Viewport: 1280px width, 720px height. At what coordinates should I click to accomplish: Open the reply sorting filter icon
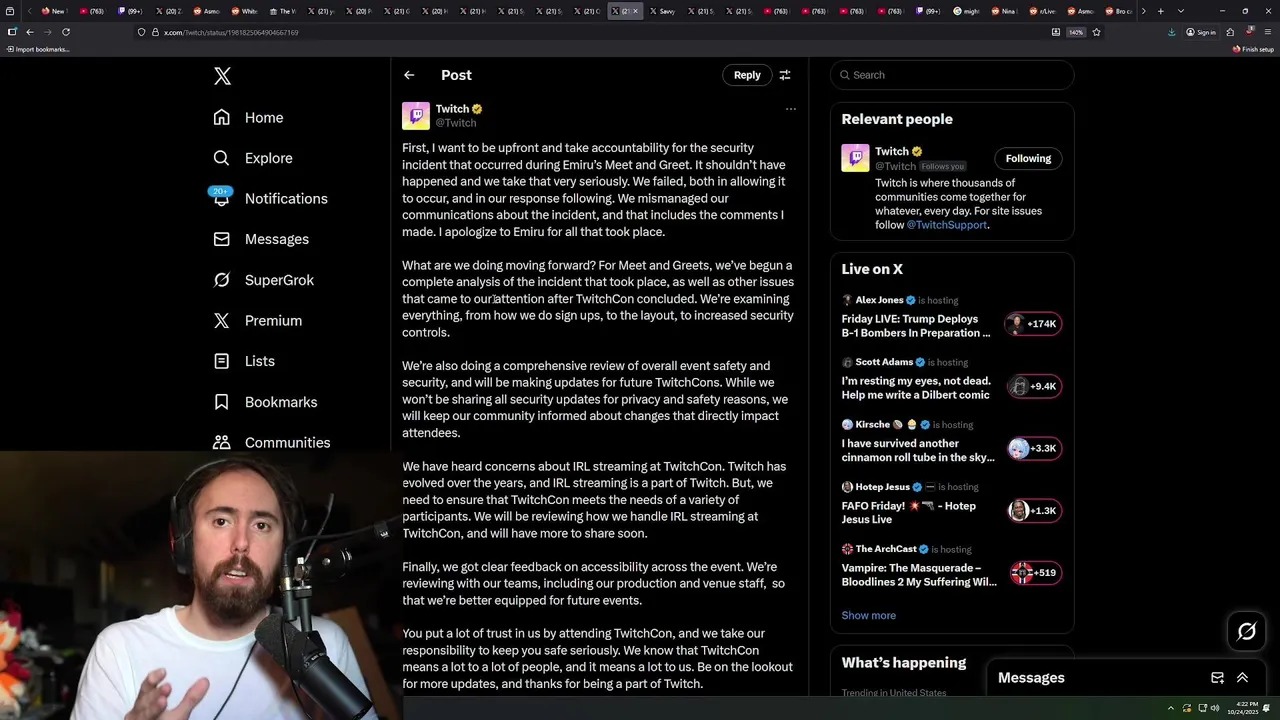tap(785, 75)
